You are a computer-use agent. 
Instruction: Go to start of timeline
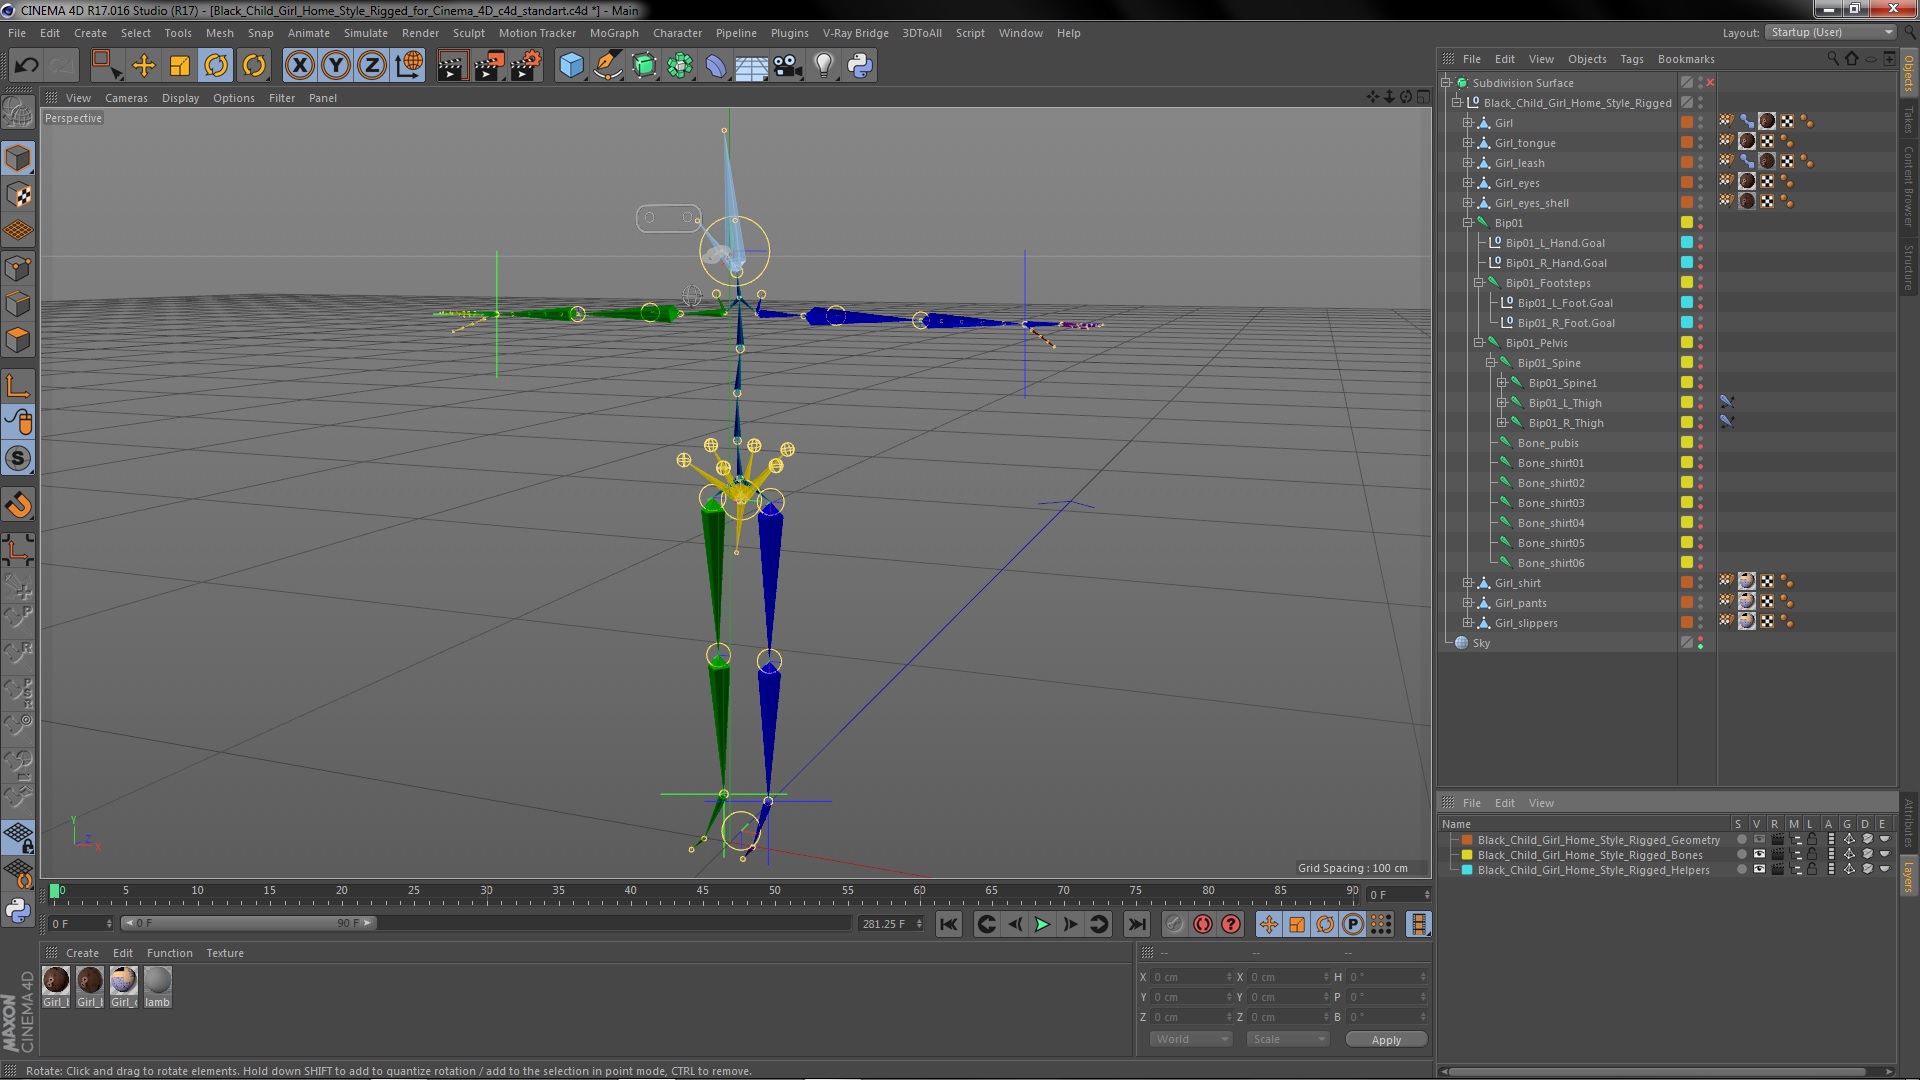click(949, 924)
